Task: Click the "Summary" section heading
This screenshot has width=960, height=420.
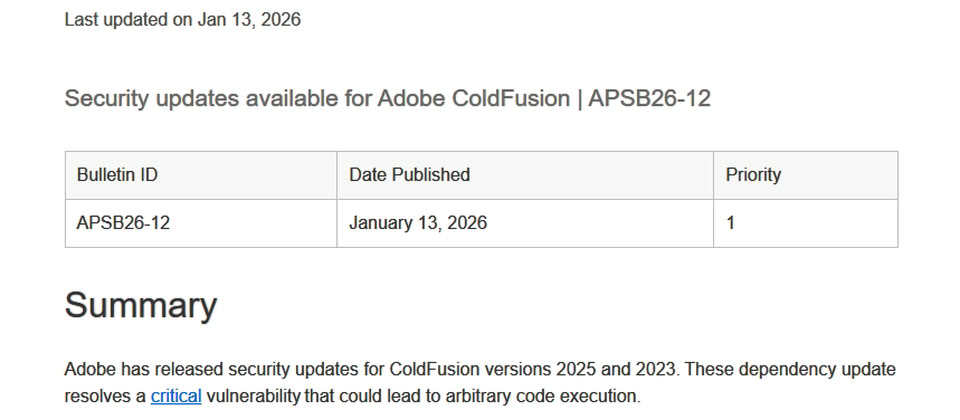Action: tap(141, 305)
